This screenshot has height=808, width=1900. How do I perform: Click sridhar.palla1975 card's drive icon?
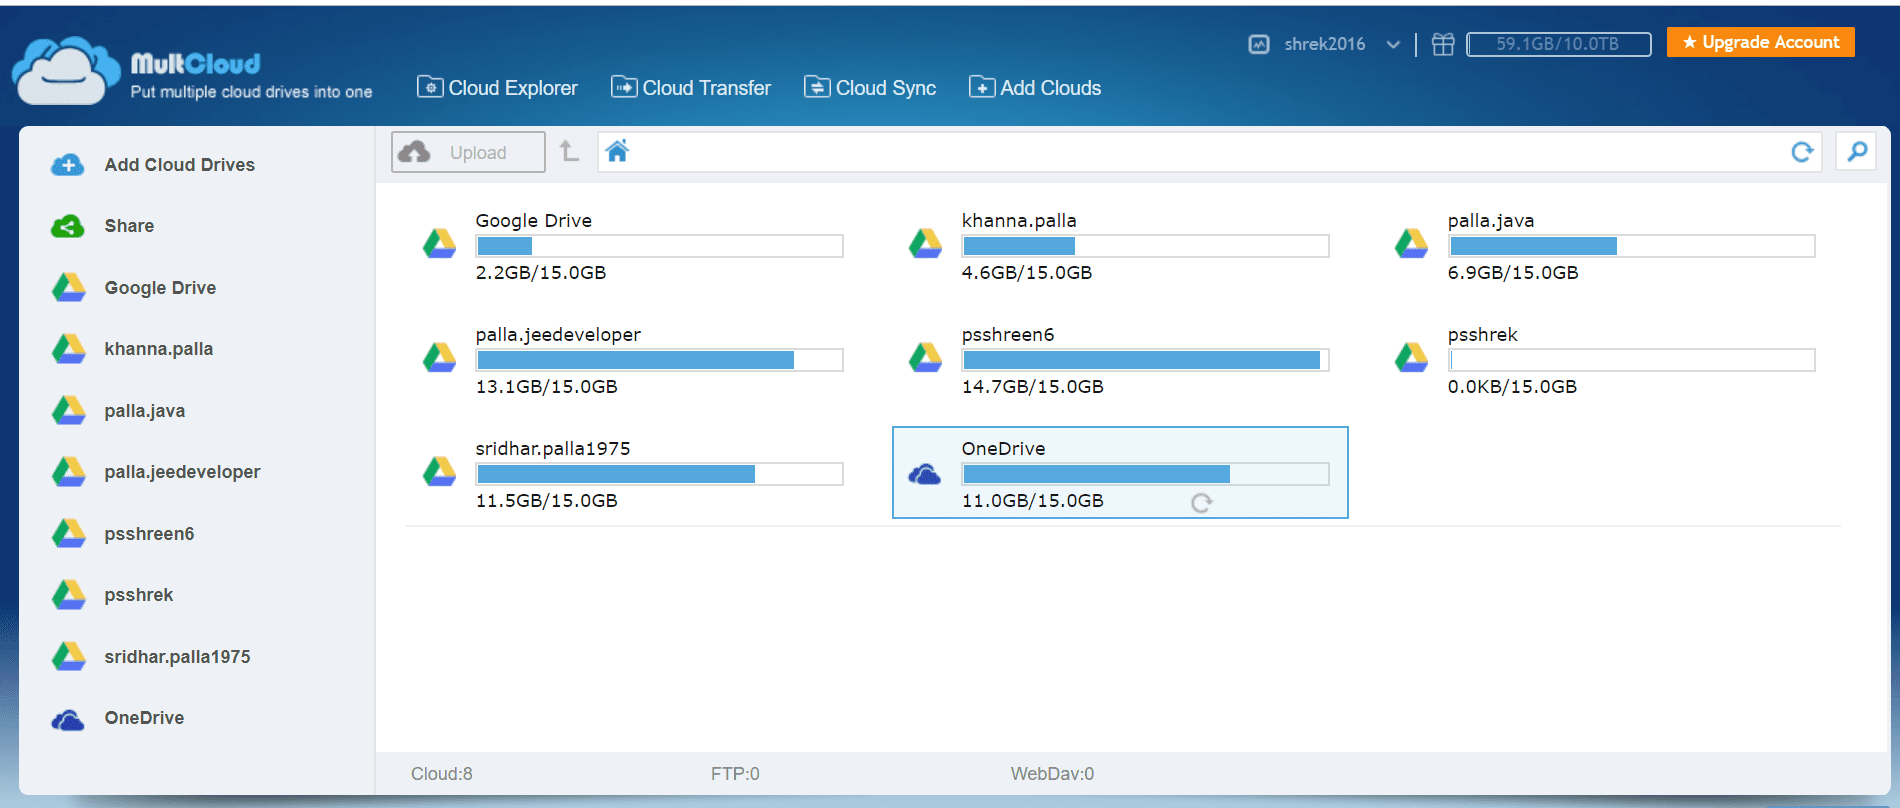(439, 471)
